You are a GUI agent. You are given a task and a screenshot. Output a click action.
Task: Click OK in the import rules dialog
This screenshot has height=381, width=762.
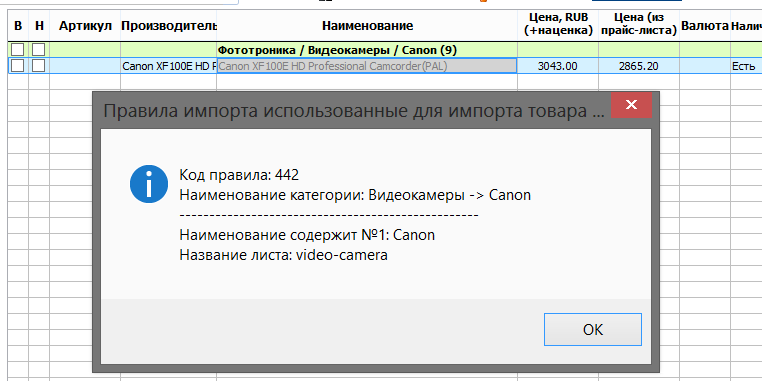[x=592, y=329]
